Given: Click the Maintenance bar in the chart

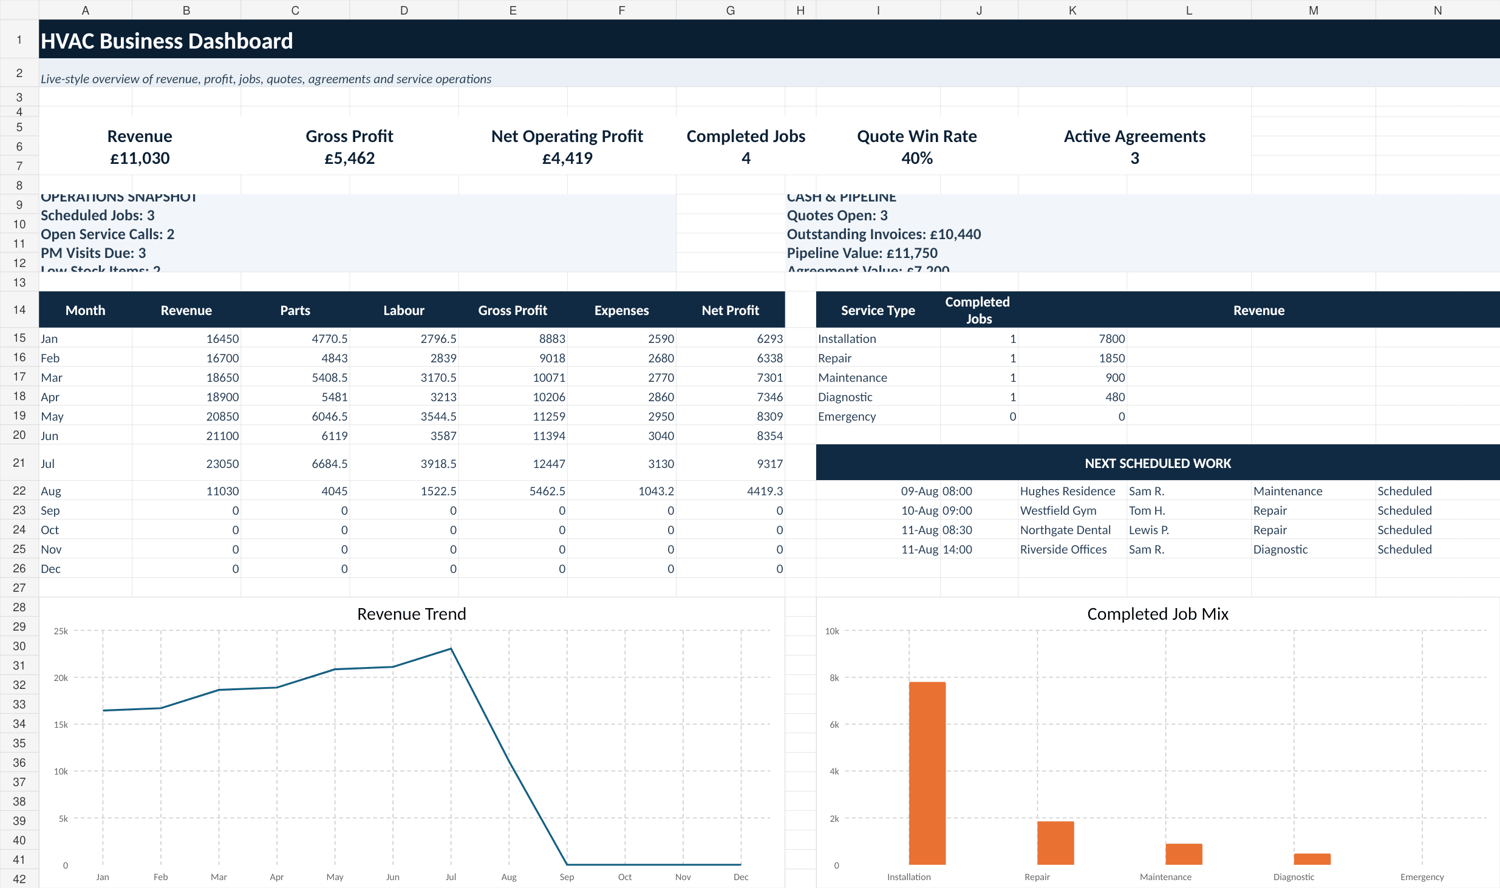Looking at the screenshot, I should (x=1184, y=854).
